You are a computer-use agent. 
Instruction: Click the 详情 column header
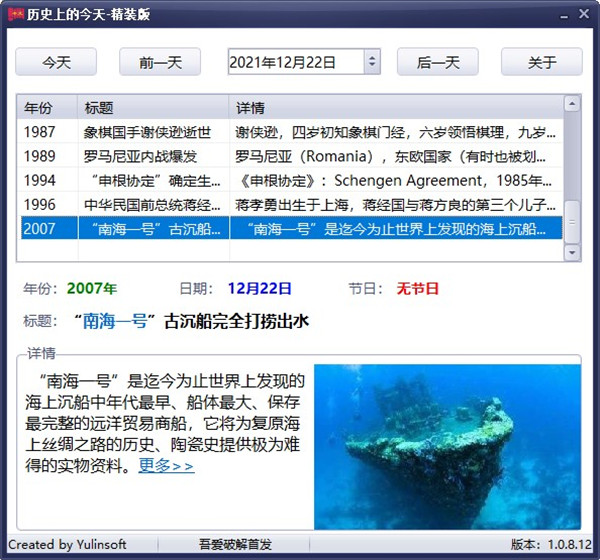coord(396,108)
